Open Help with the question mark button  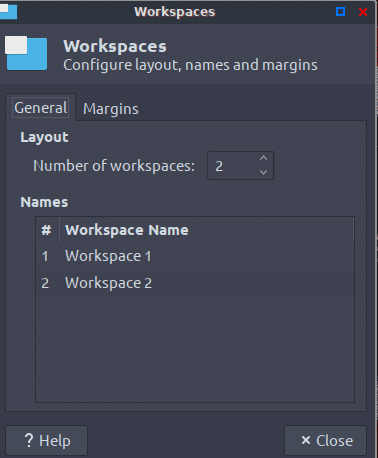(47, 440)
